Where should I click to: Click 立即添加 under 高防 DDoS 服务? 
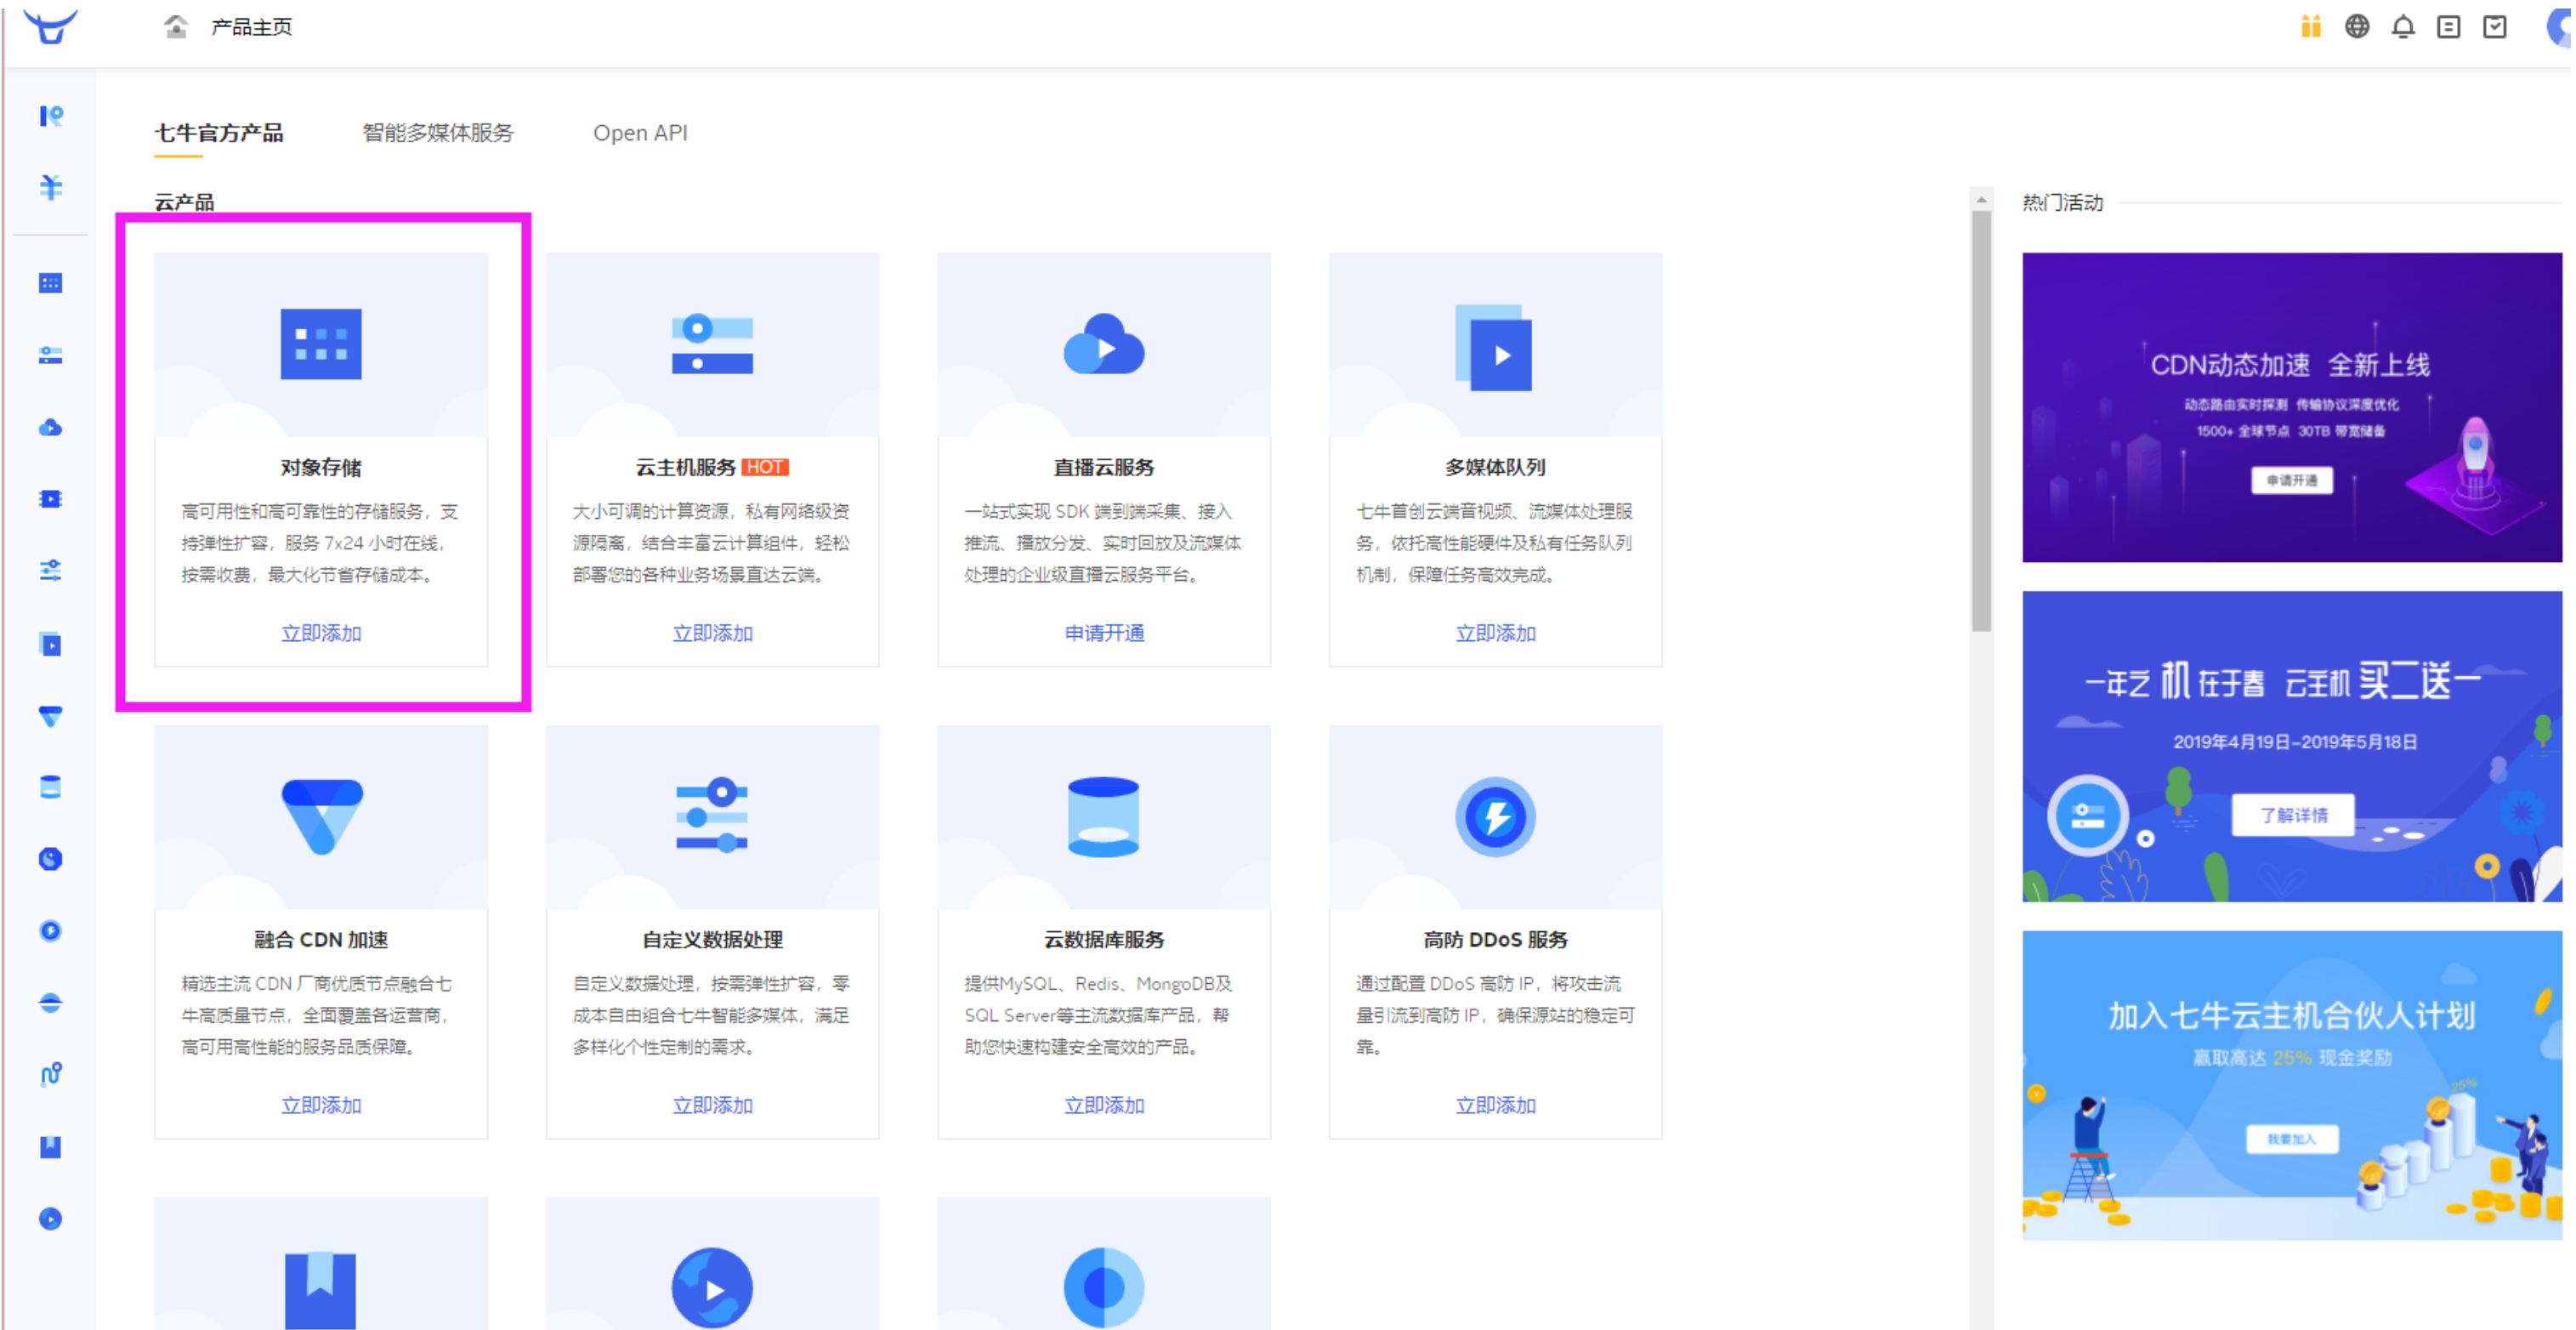tap(1495, 1105)
